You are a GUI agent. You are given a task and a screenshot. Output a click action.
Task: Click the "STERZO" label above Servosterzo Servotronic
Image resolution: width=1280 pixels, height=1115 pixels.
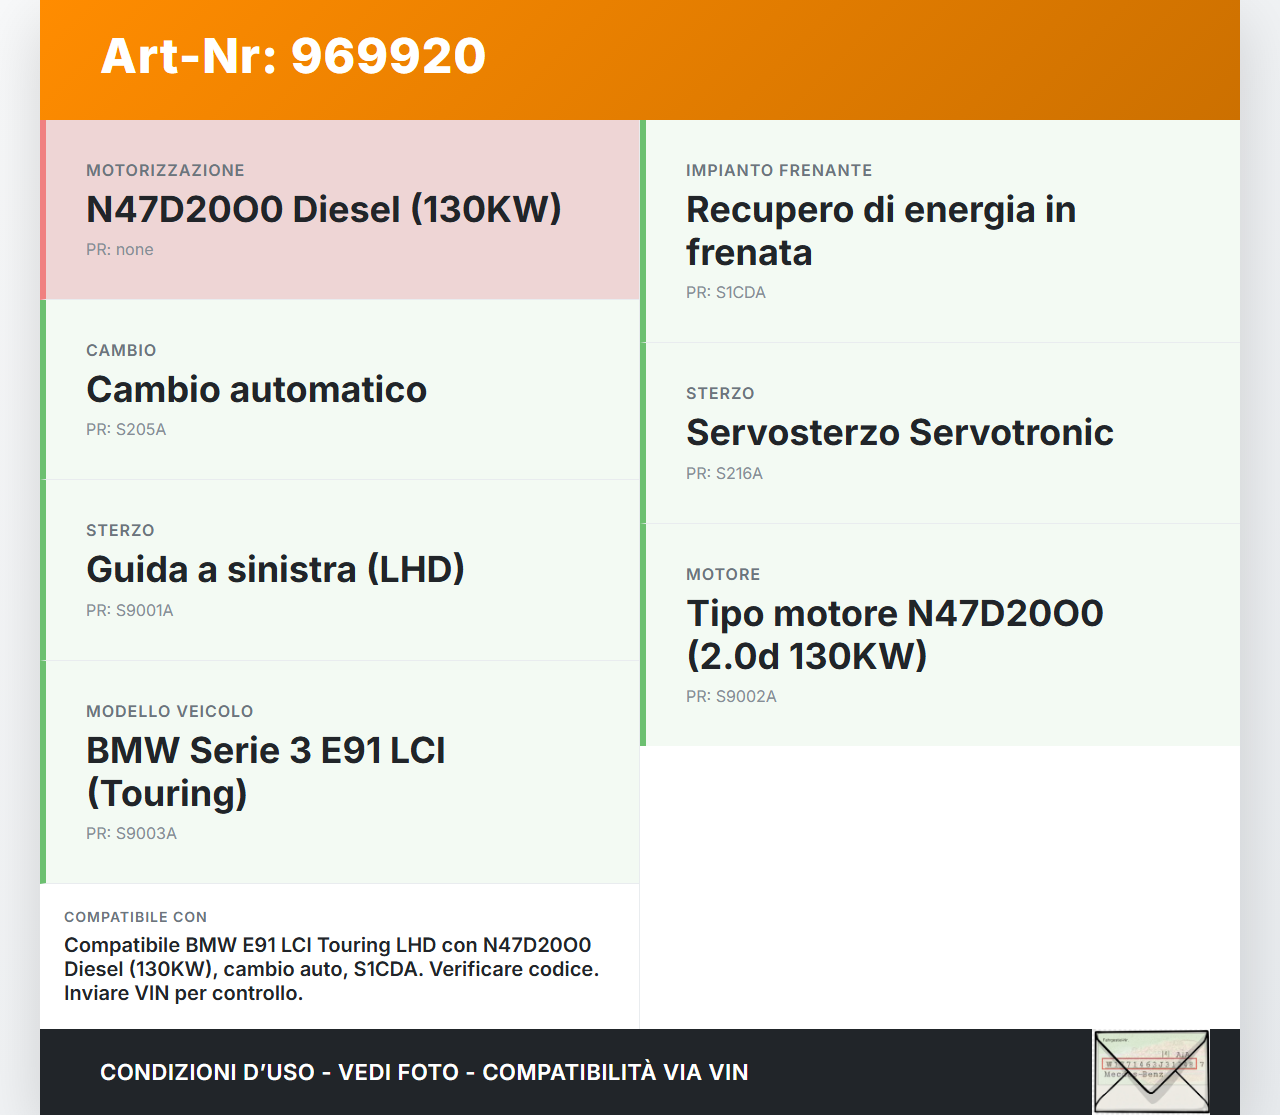[x=720, y=393]
